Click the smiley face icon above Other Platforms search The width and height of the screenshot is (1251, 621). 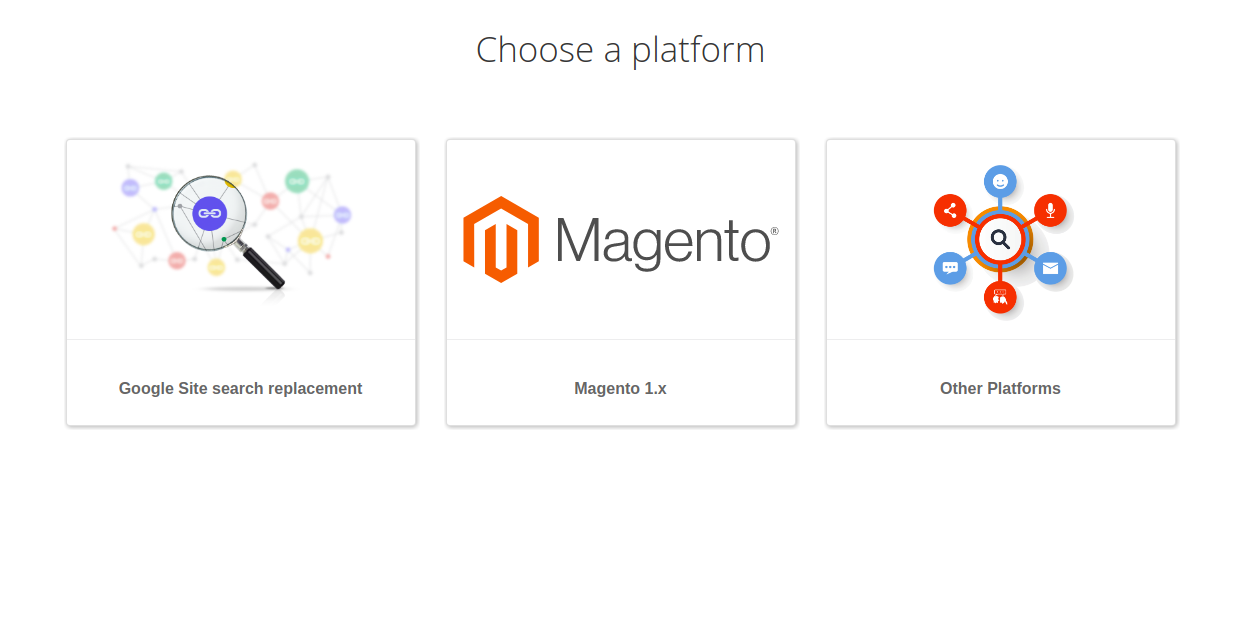point(1000,181)
